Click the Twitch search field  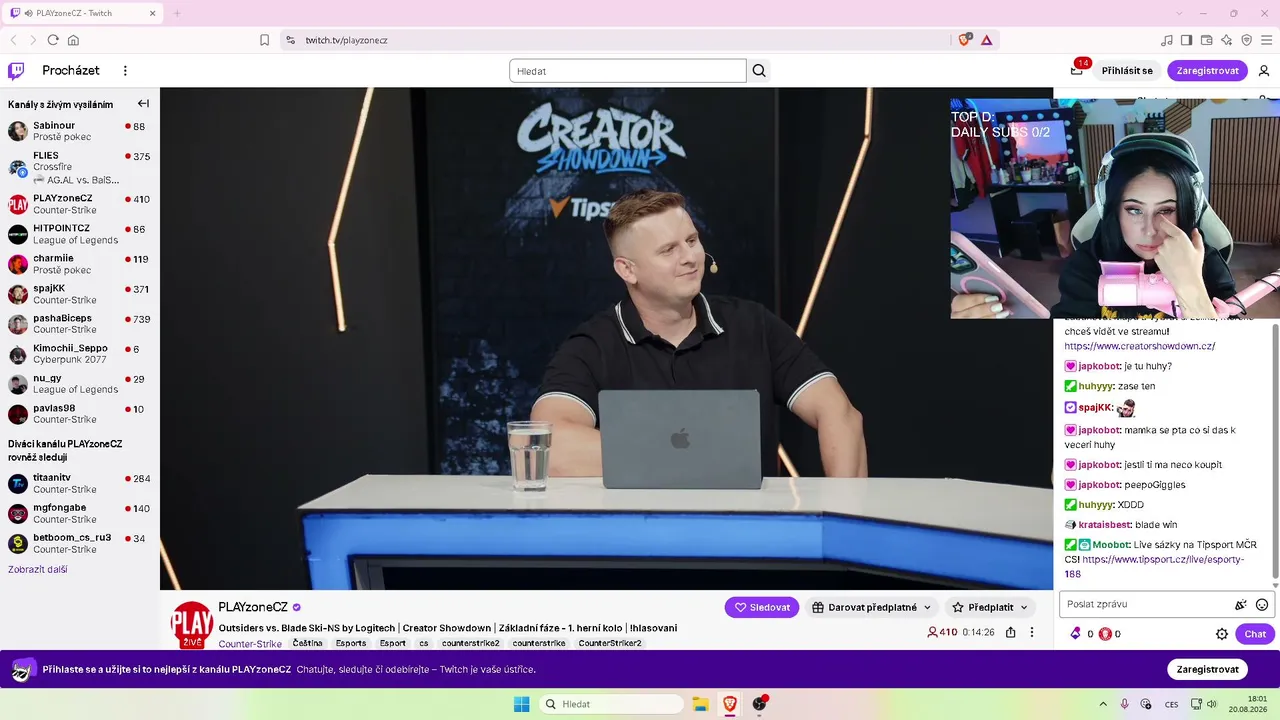pyautogui.click(x=628, y=71)
